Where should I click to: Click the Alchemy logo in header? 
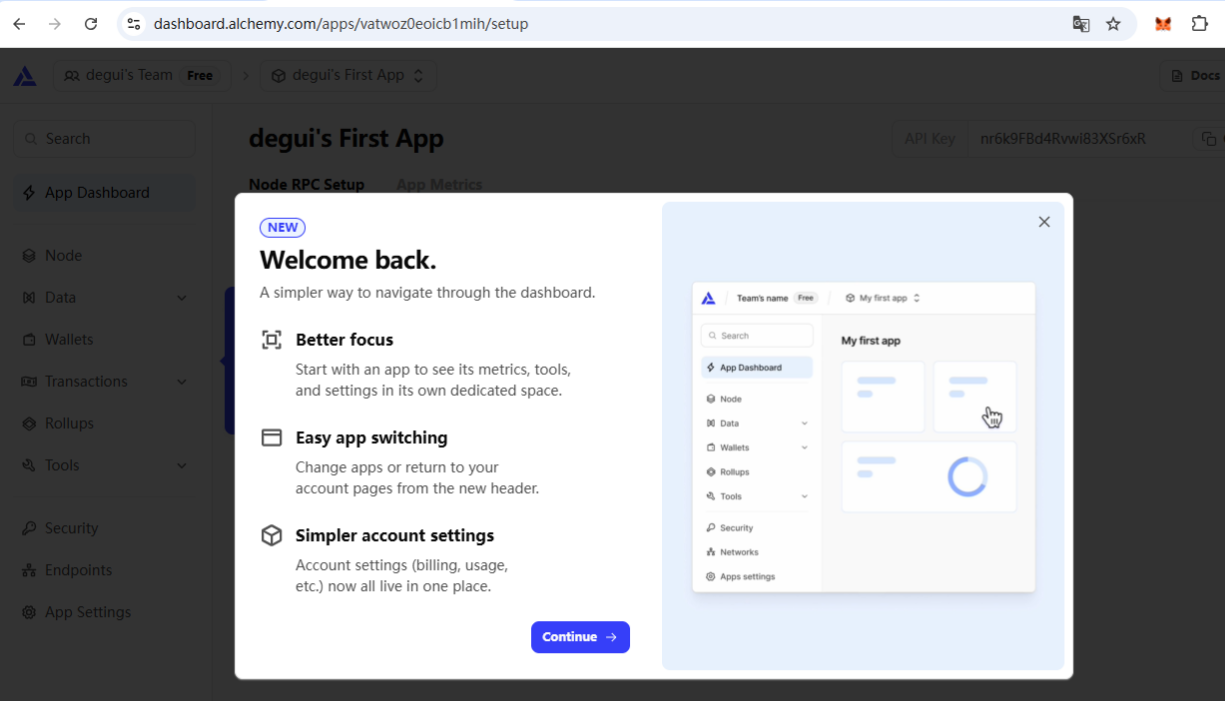pos(25,76)
